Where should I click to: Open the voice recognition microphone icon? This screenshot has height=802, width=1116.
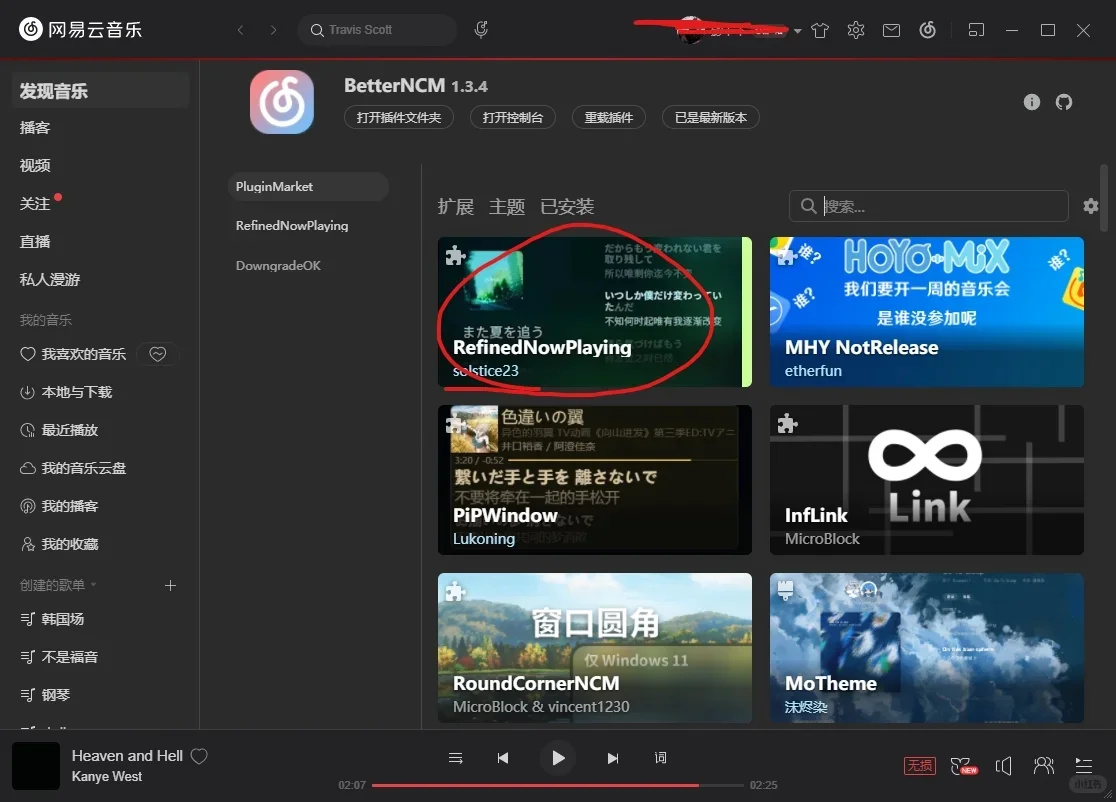pyautogui.click(x=481, y=29)
